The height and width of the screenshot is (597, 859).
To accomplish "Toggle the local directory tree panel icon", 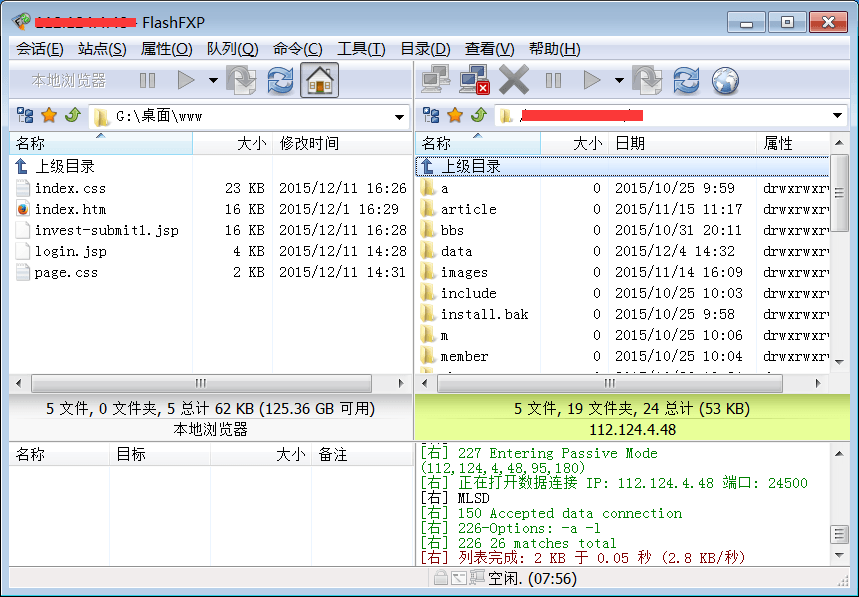I will (22, 115).
